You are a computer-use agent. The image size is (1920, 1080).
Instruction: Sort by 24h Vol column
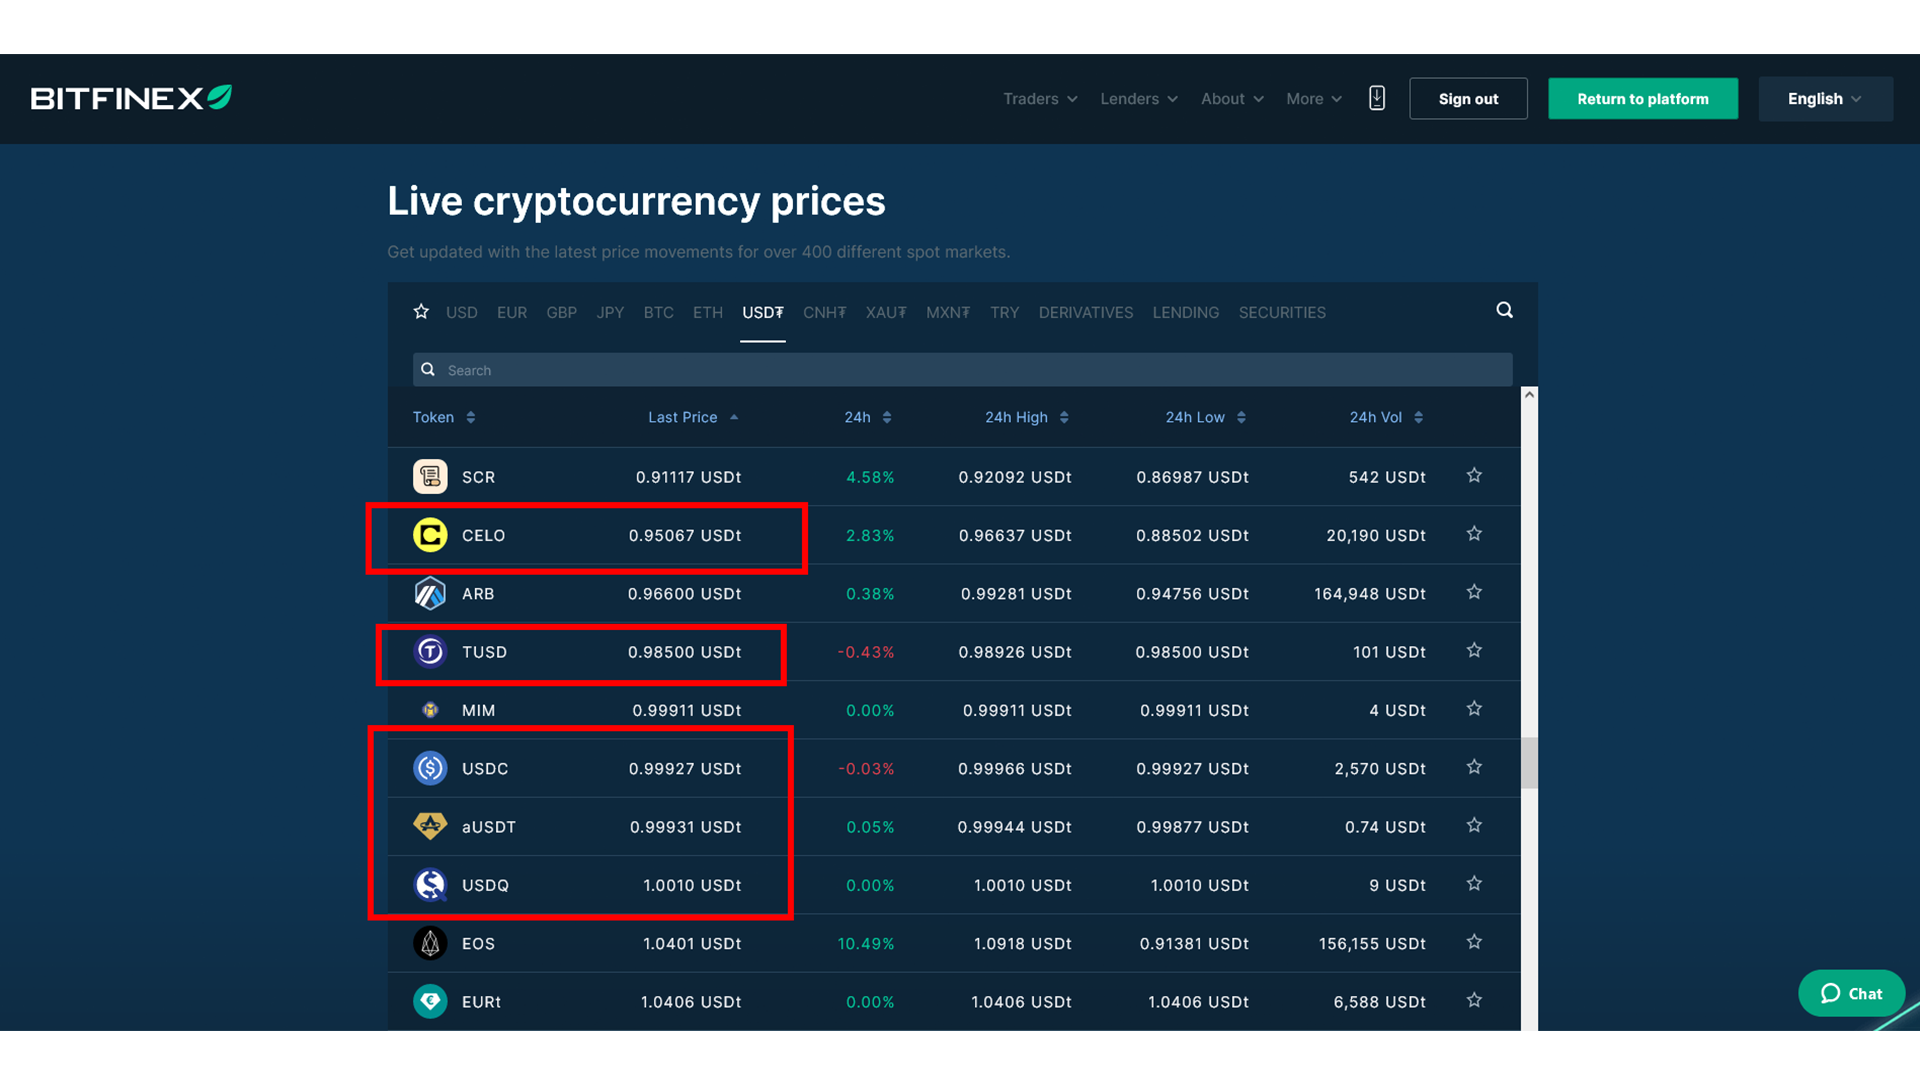1386,417
